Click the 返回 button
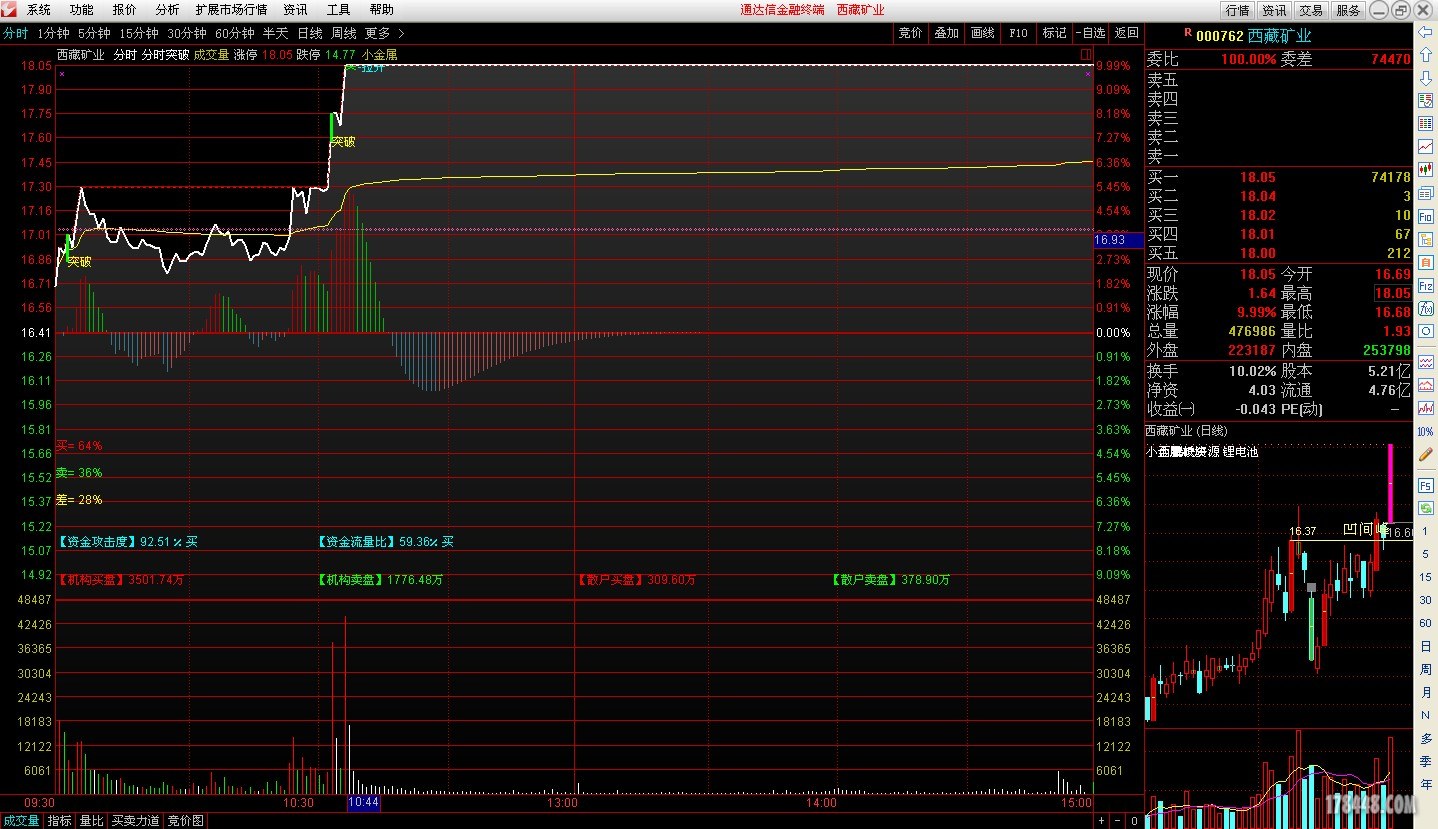Image resolution: width=1438 pixels, height=829 pixels. point(1126,33)
